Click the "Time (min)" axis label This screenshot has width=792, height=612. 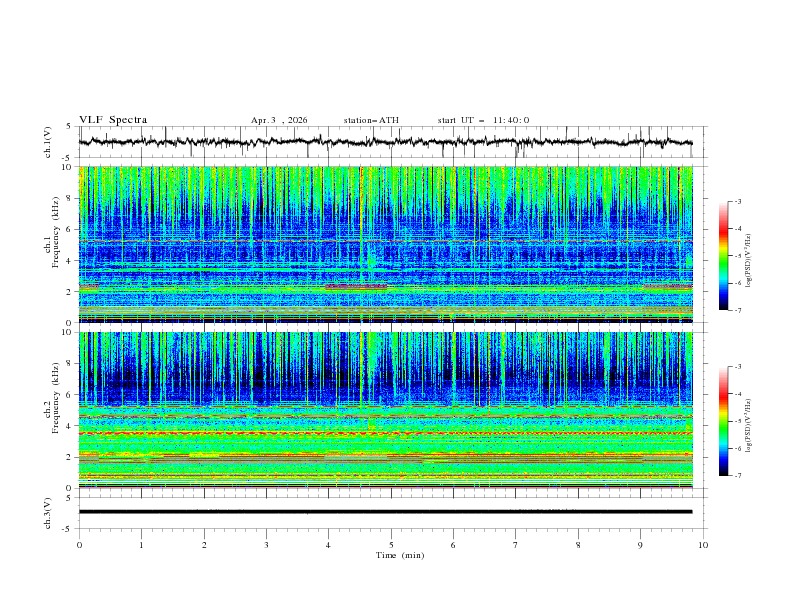pos(400,555)
